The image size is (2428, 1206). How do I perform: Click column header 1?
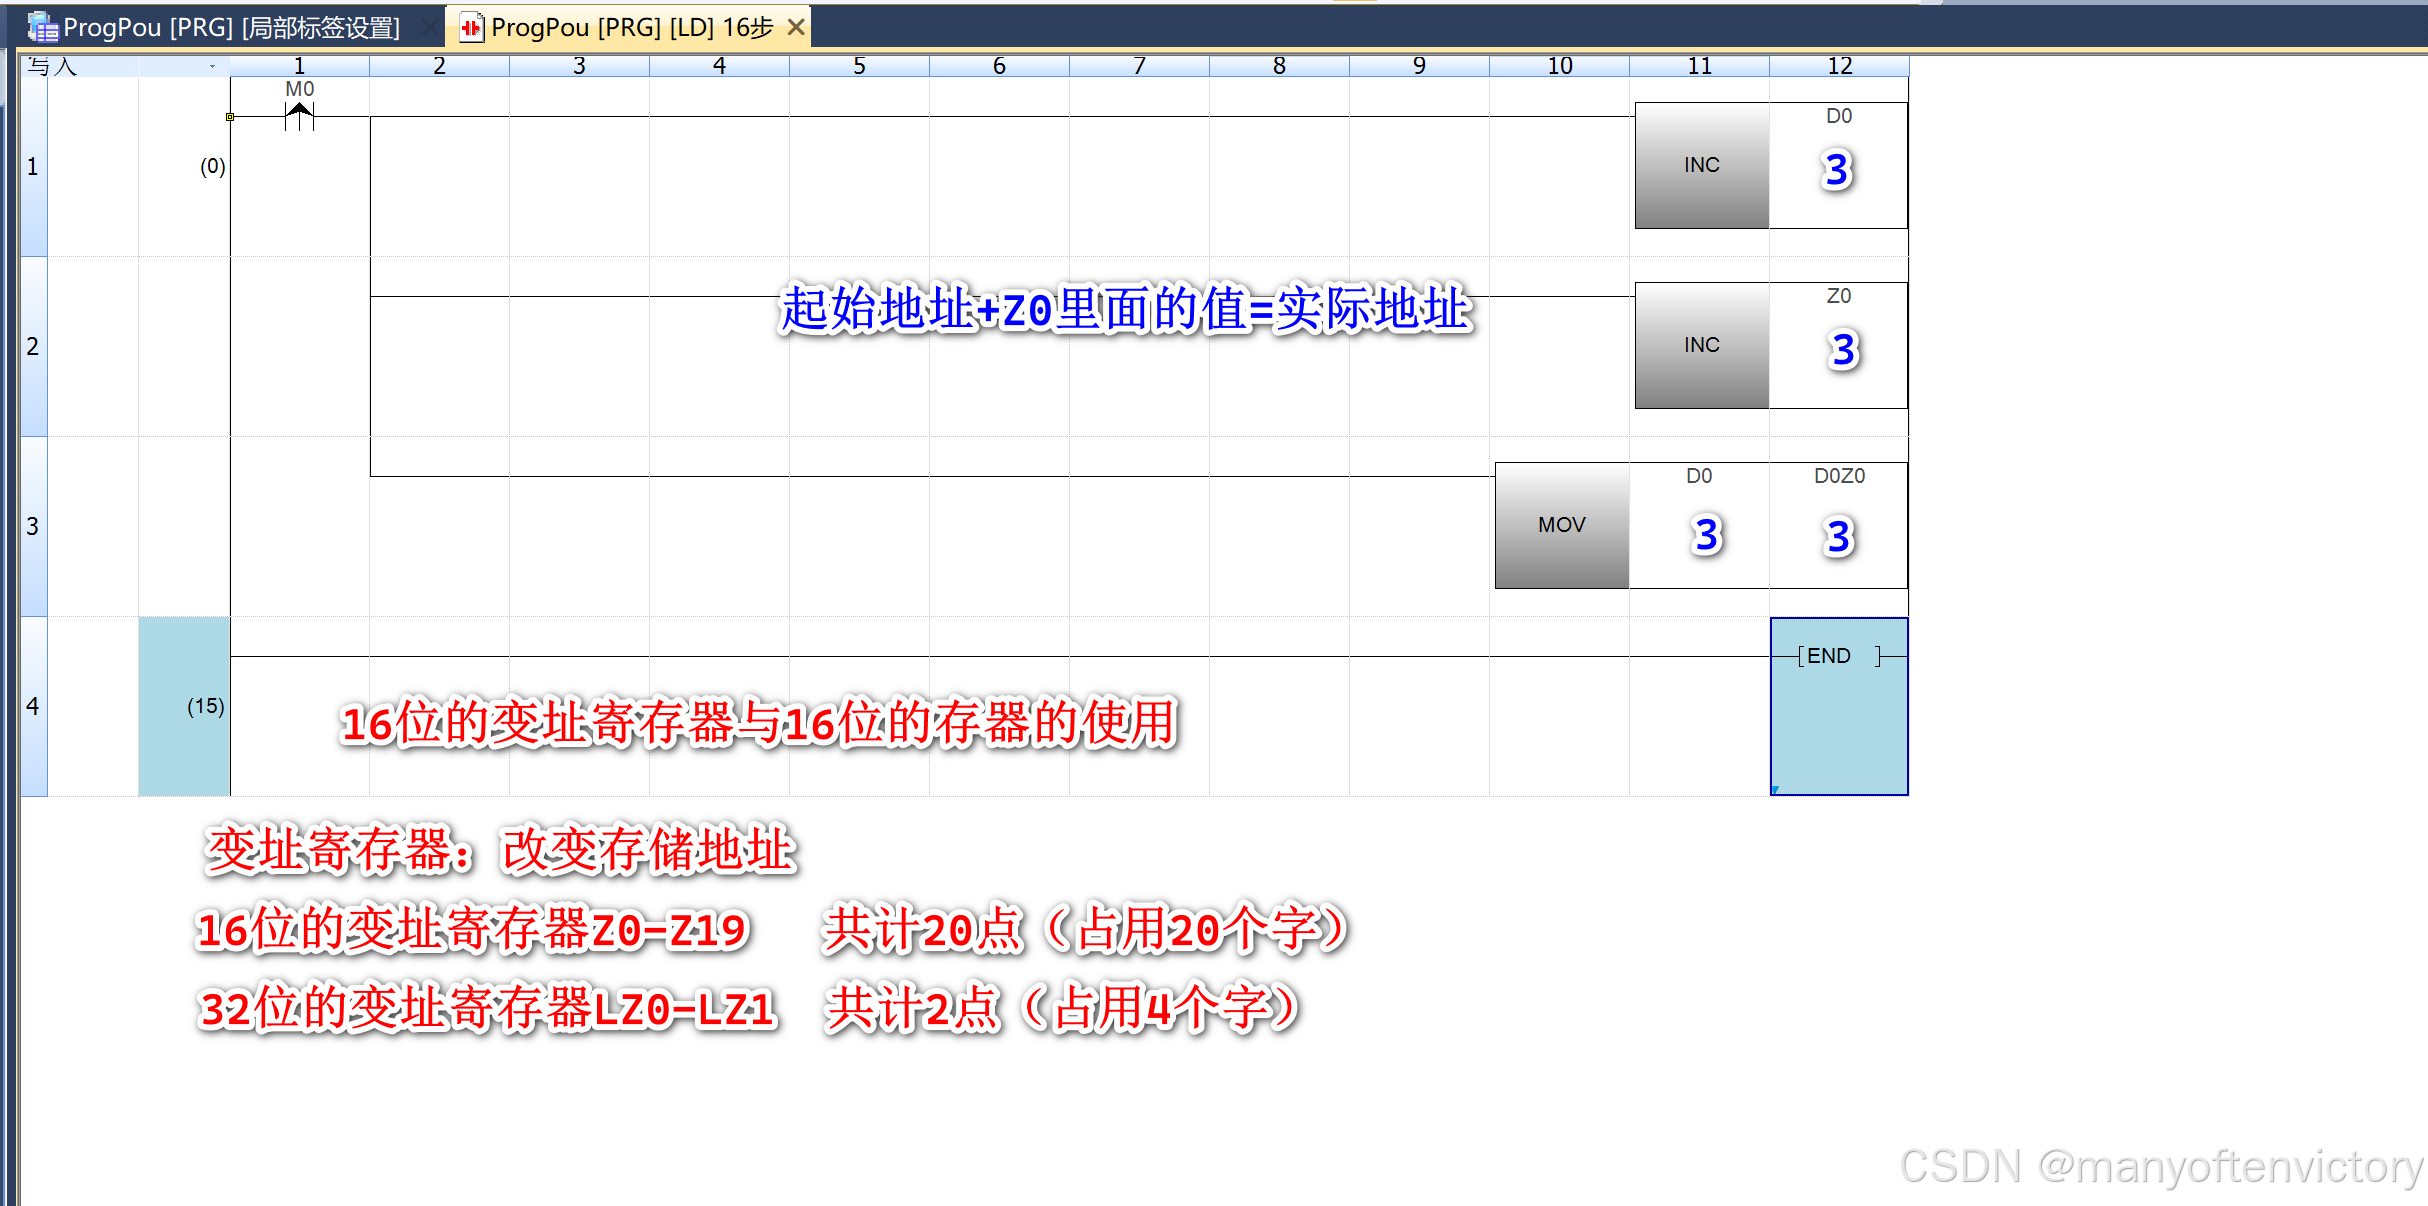click(299, 66)
